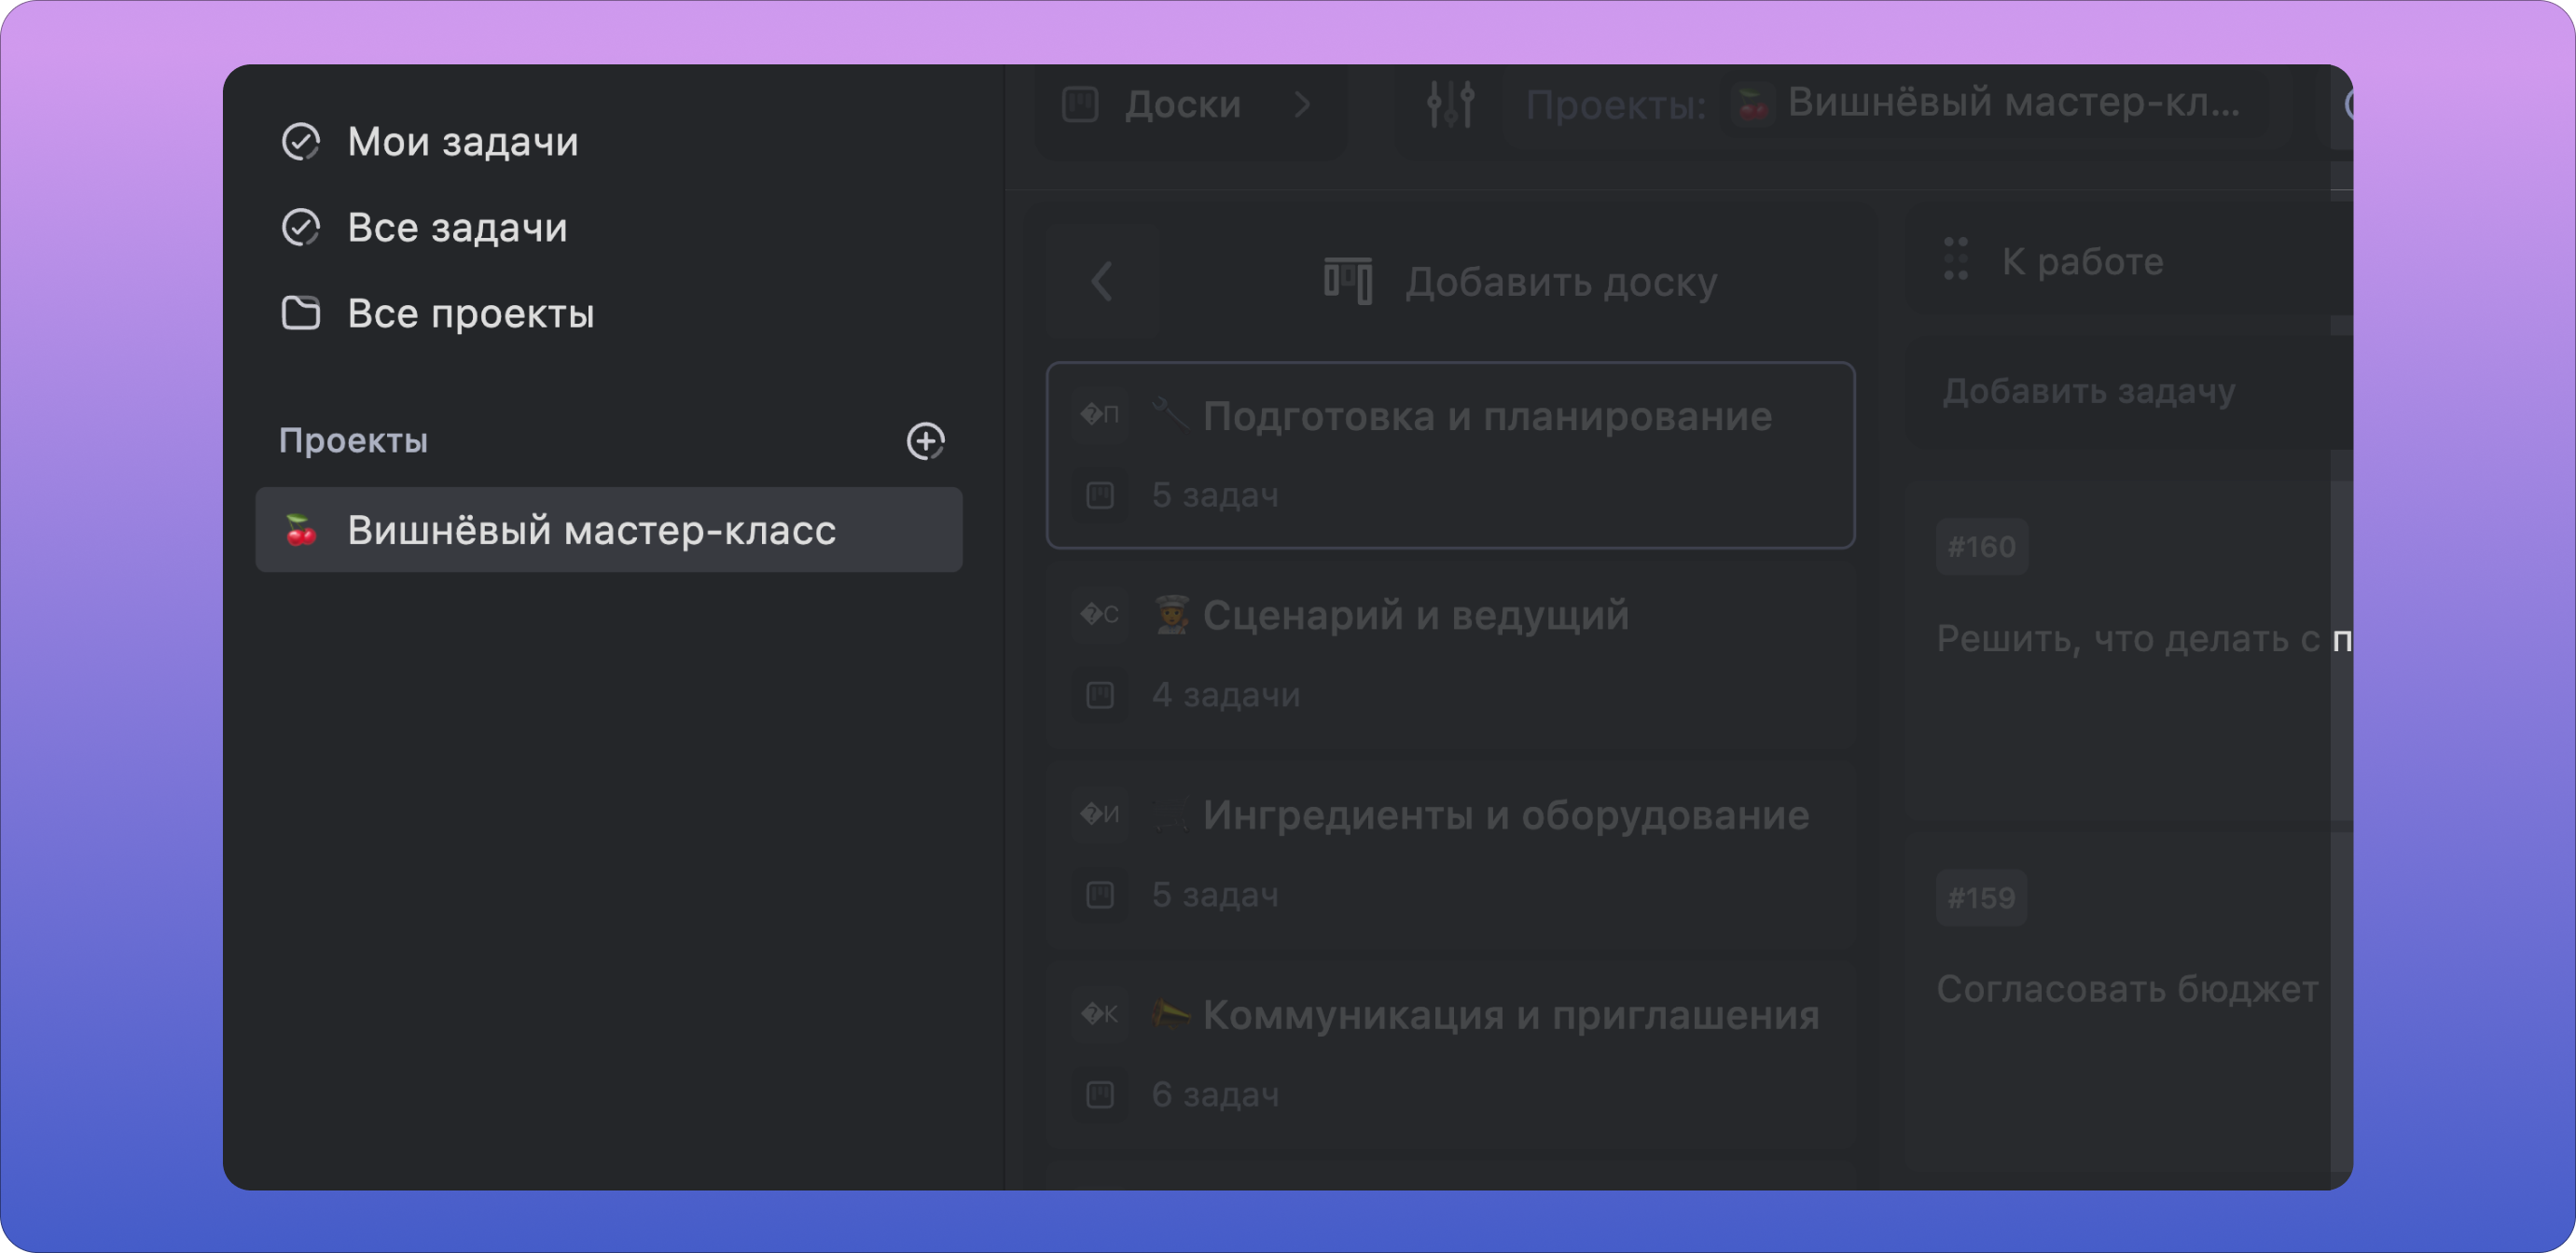This screenshot has width=2576, height=1253.
Task: Click the Проекты: Вишнёвый мастер-кл... filter chip
Action: pos(1895,105)
